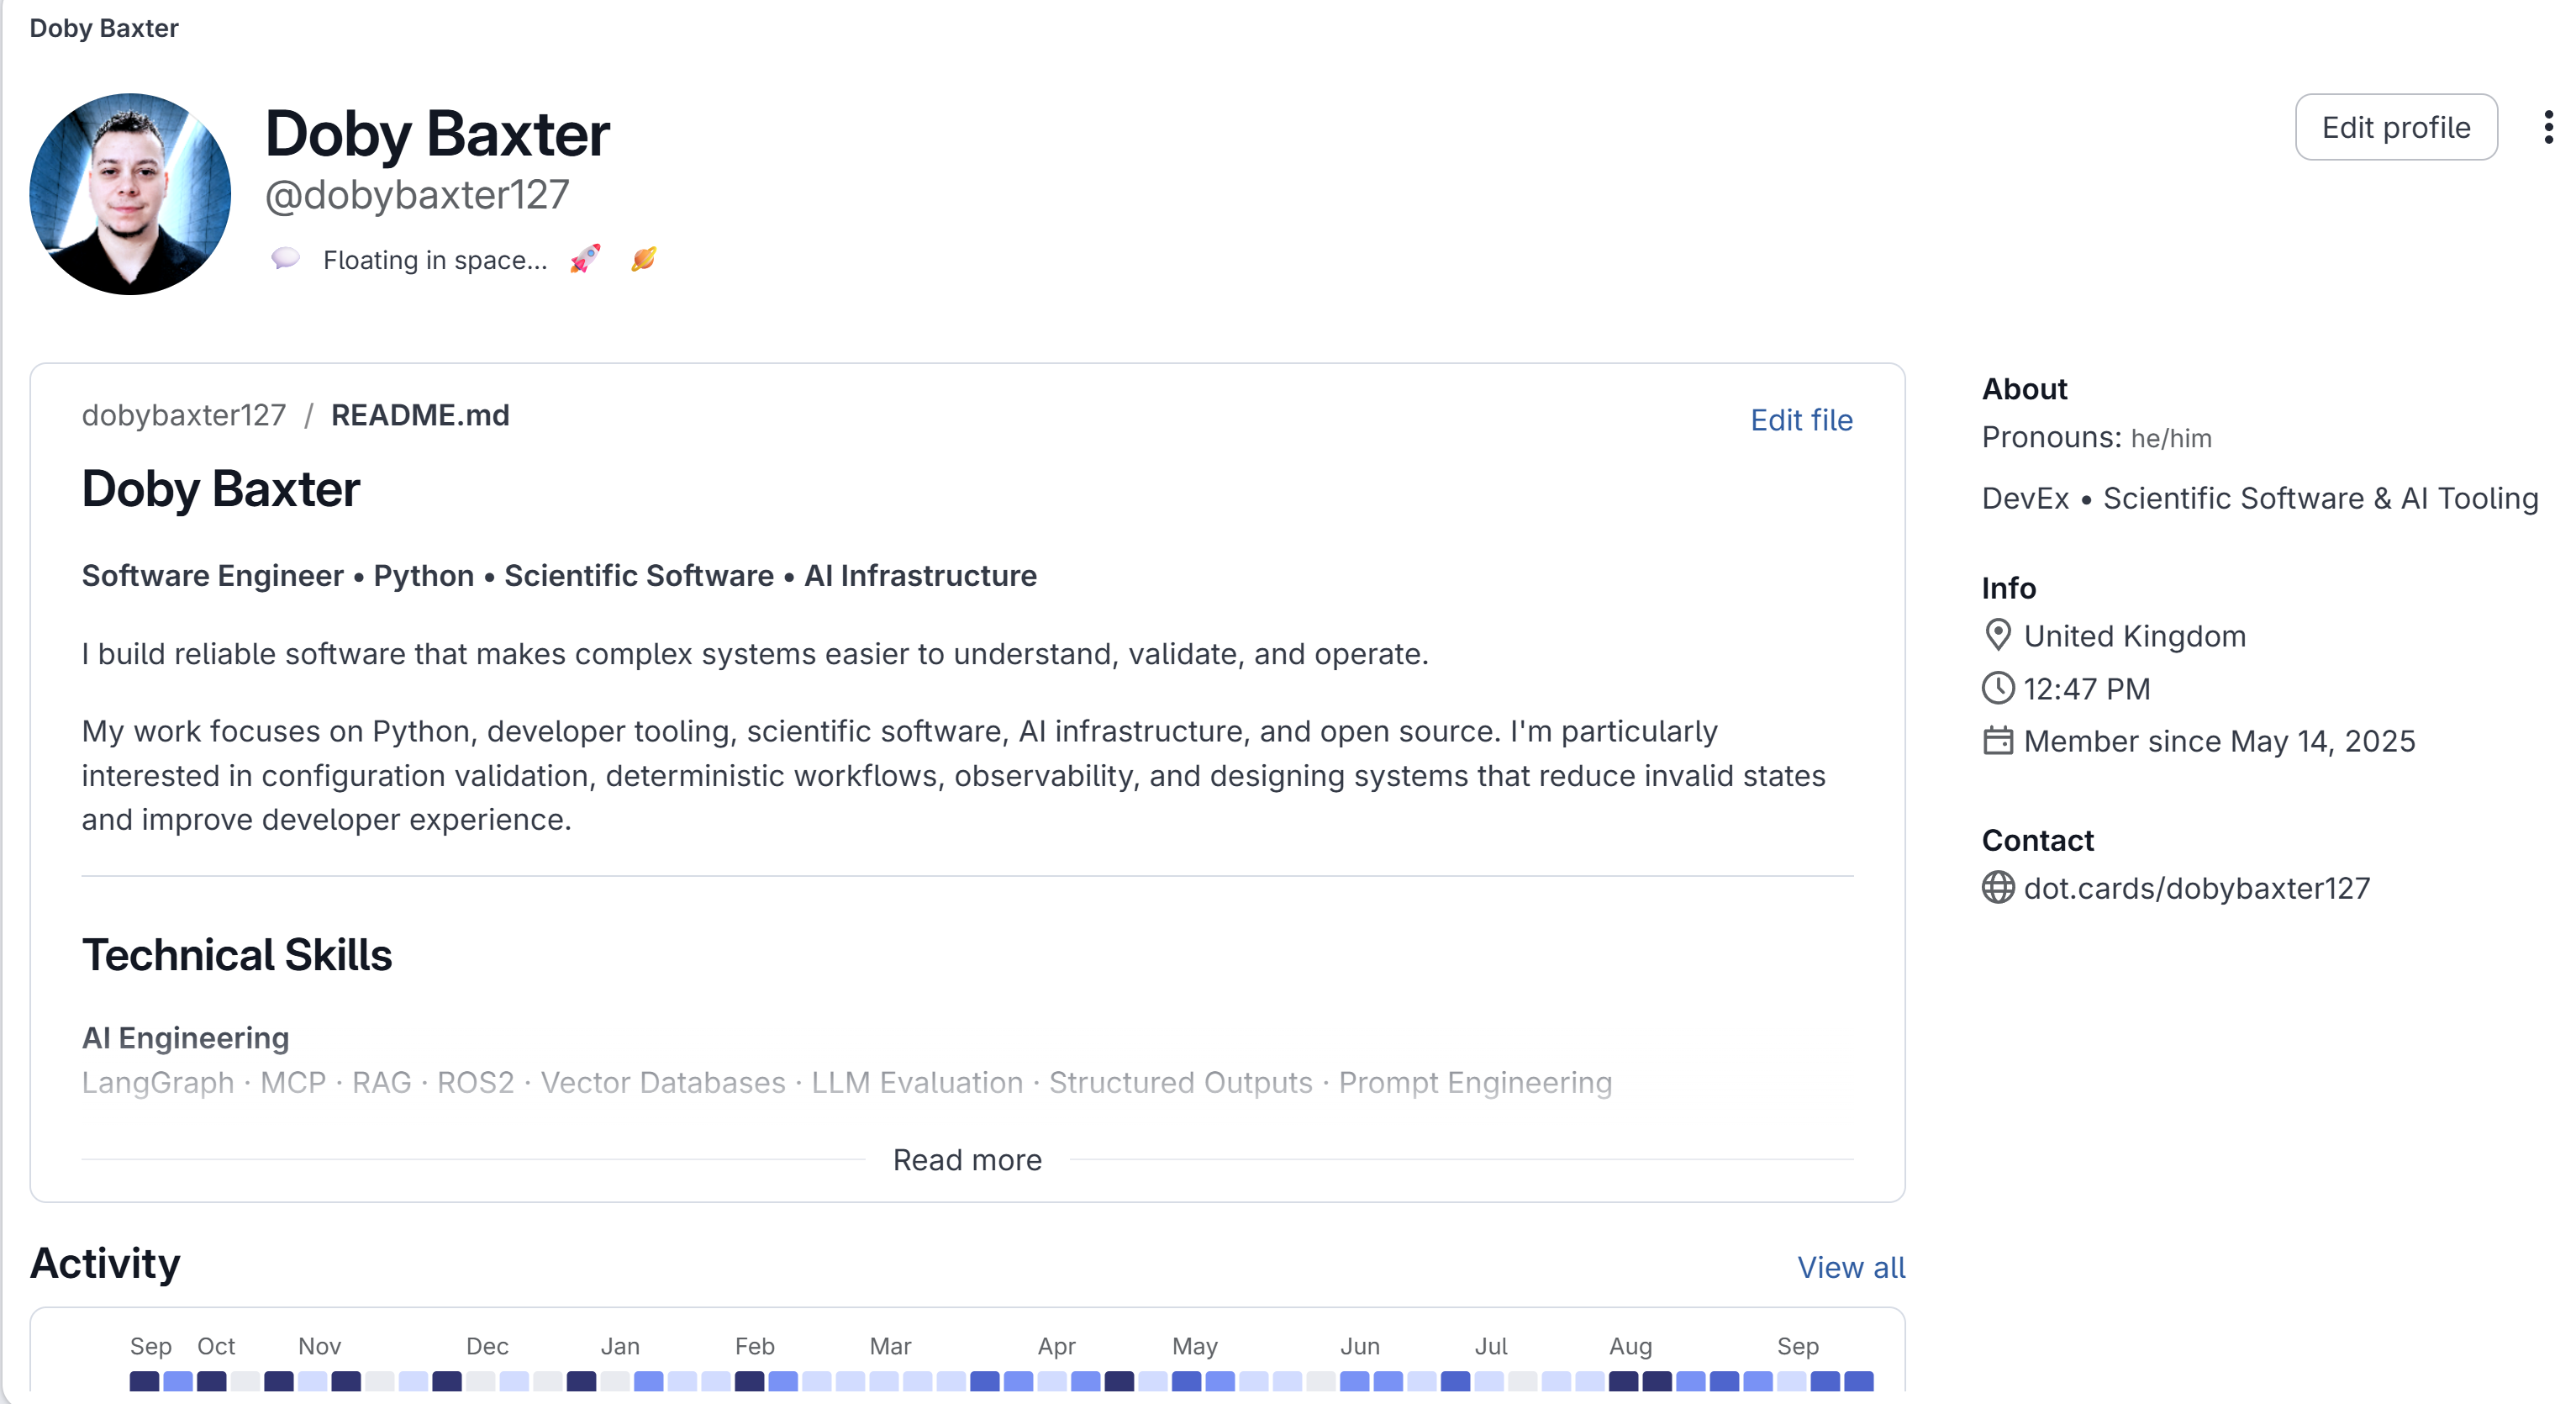Click the he/him pronouns text
Image resolution: width=2576 pixels, height=1404 pixels.
2171,438
